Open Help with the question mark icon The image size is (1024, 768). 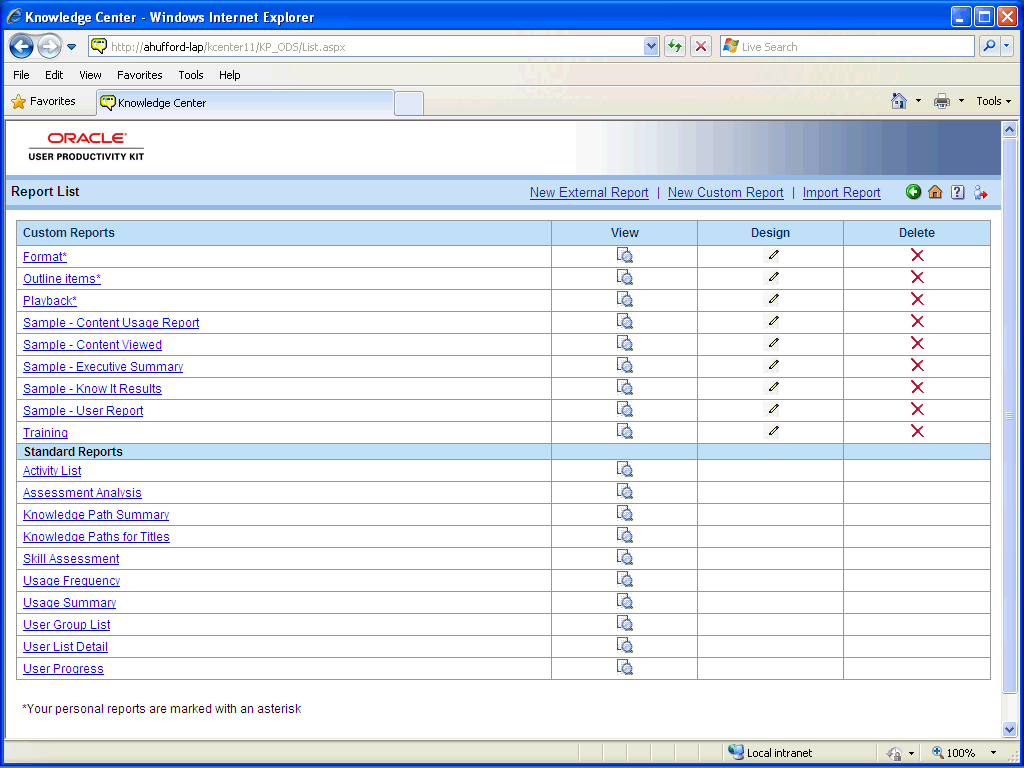tap(957, 192)
